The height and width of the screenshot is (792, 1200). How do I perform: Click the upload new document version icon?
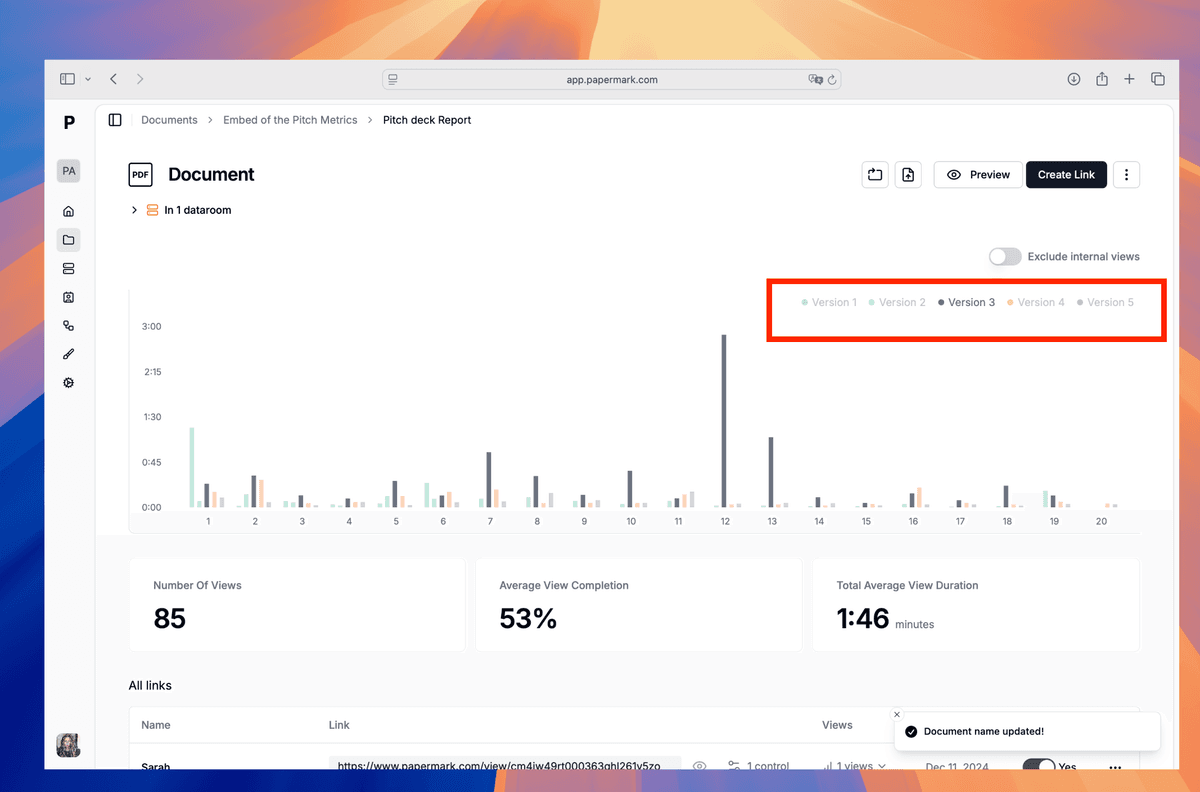click(908, 175)
